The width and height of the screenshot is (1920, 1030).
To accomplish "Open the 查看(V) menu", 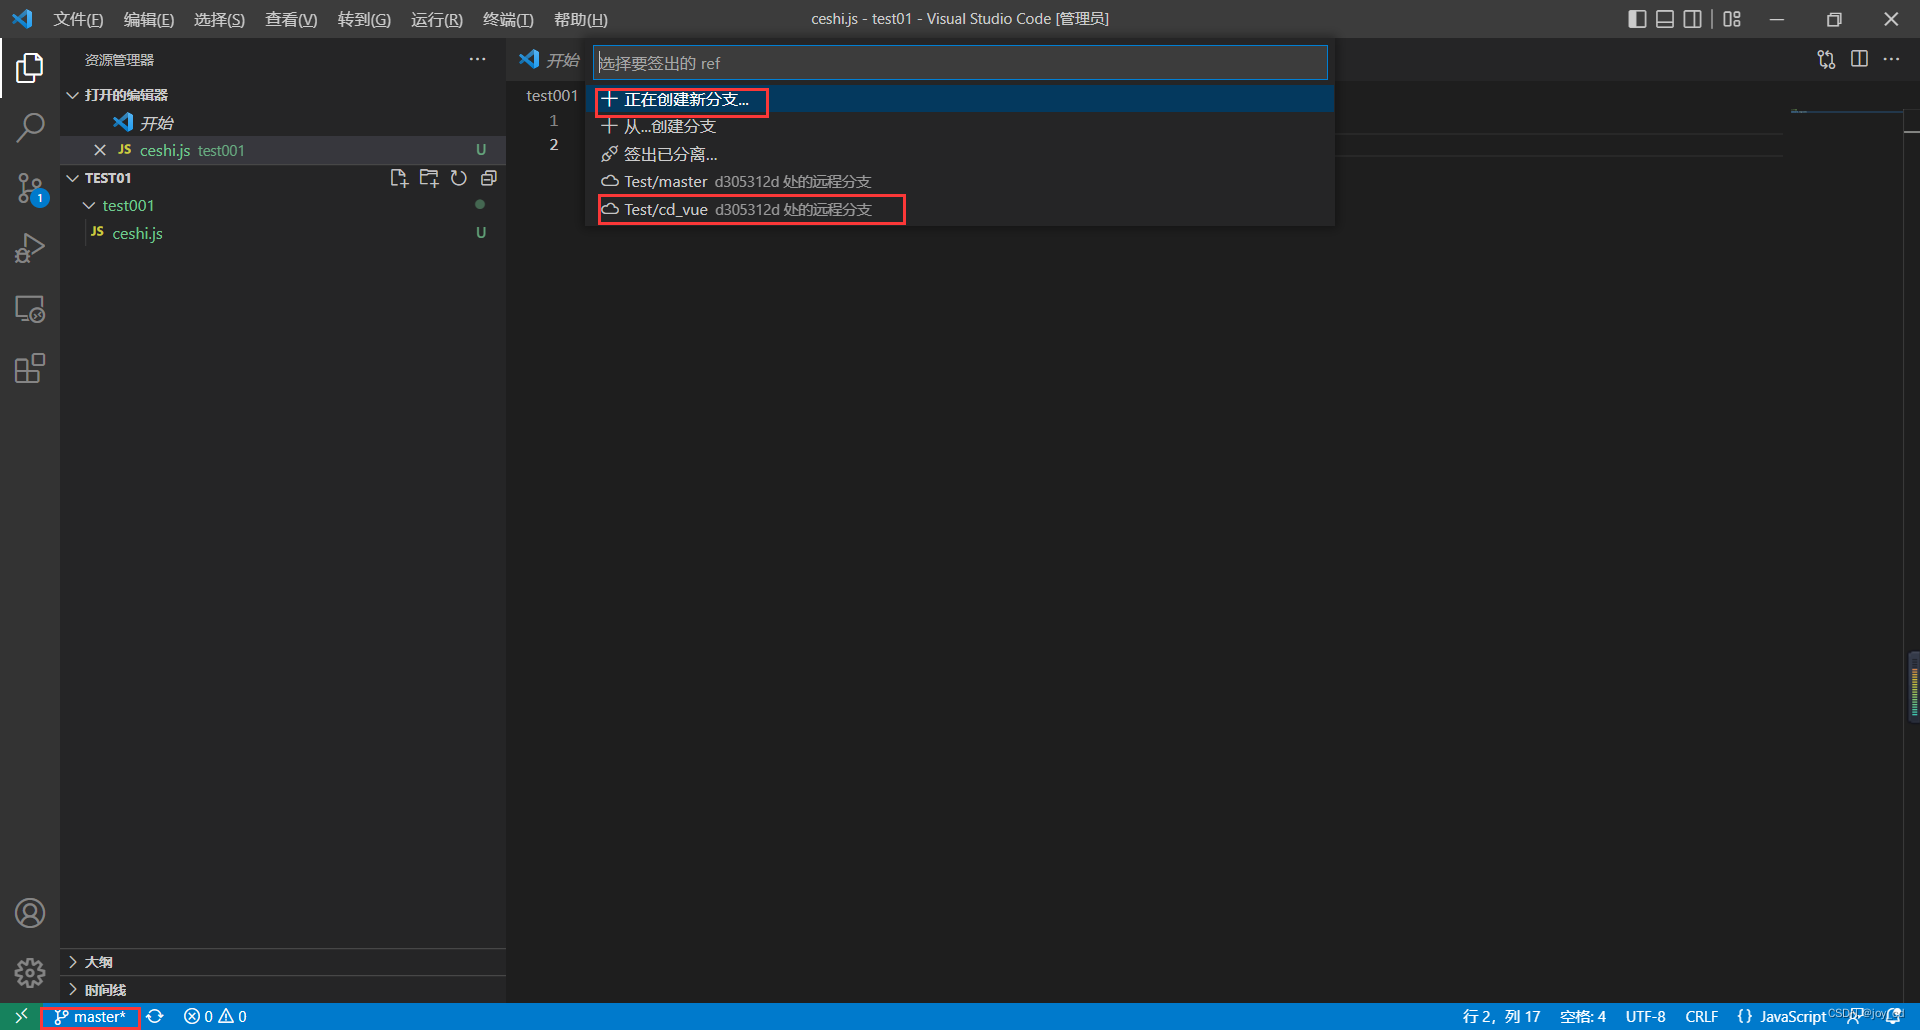I will (x=291, y=19).
